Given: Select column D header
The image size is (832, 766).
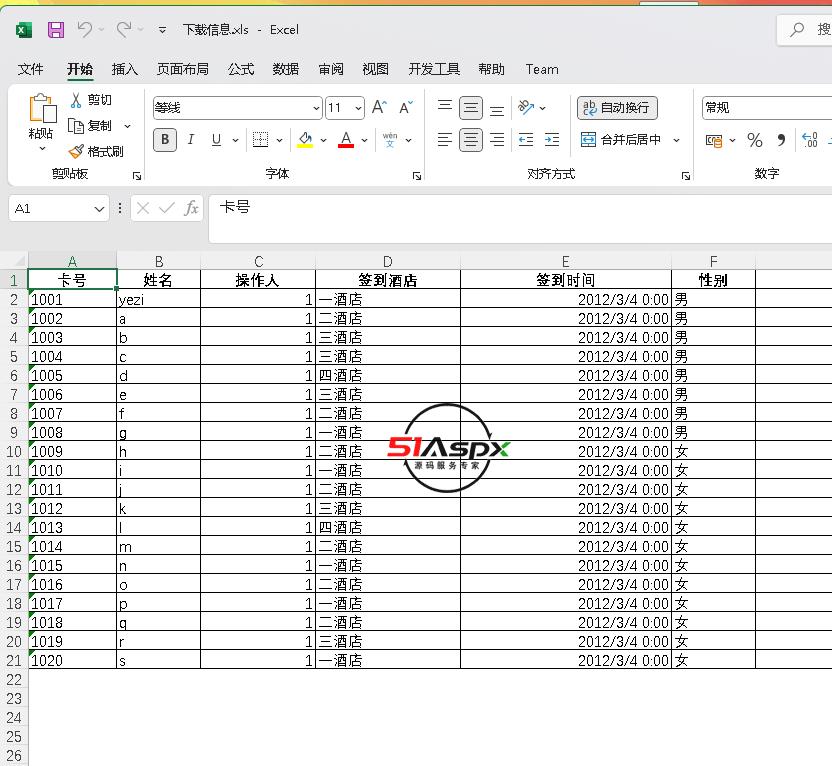Looking at the screenshot, I should click(x=388, y=262).
